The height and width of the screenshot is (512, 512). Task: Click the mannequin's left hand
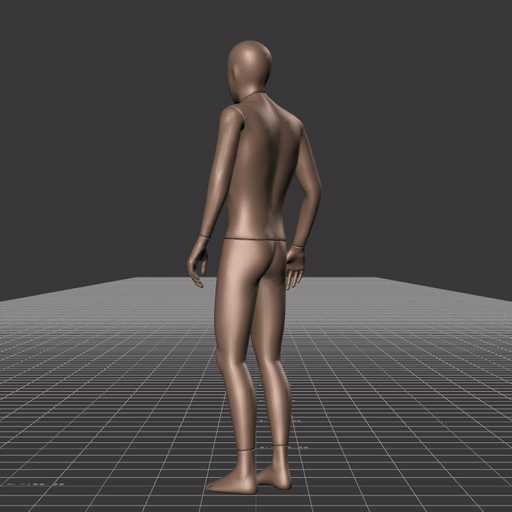tap(198, 262)
